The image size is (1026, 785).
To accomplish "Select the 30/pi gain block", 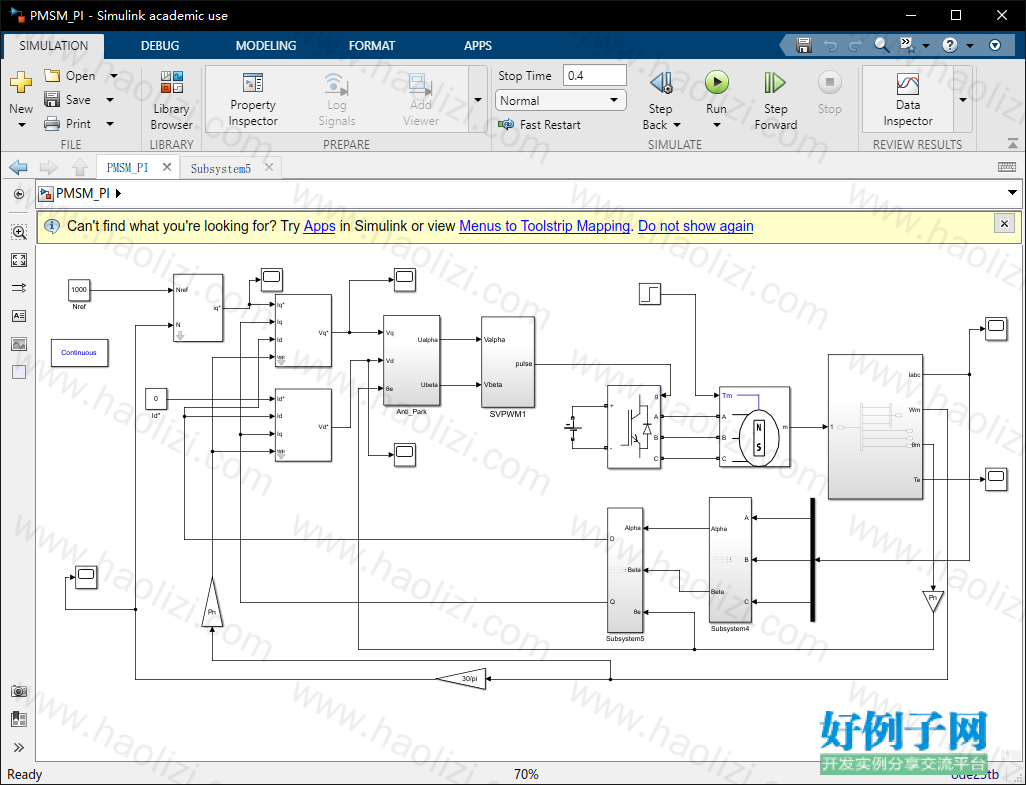I will [x=462, y=678].
